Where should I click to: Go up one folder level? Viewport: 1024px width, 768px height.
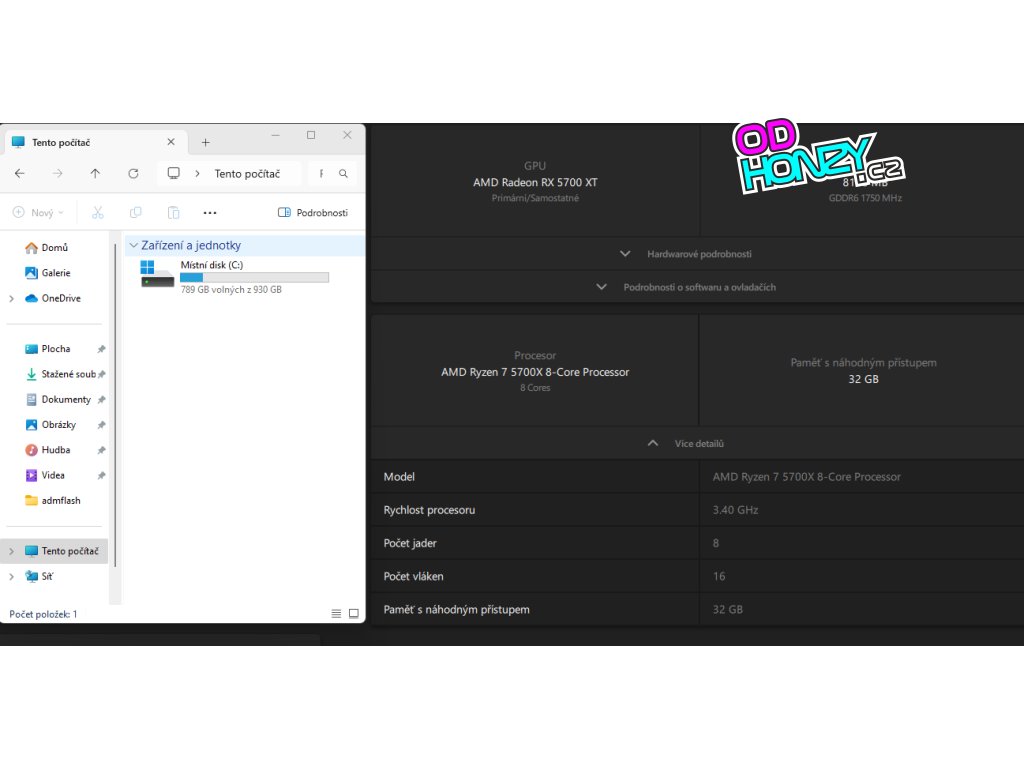pyautogui.click(x=95, y=174)
